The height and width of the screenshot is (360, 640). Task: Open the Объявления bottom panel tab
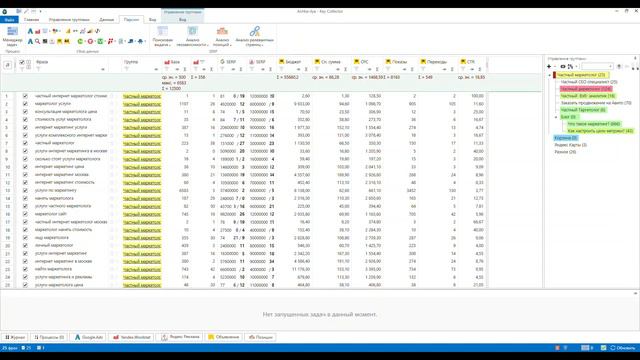(224, 337)
